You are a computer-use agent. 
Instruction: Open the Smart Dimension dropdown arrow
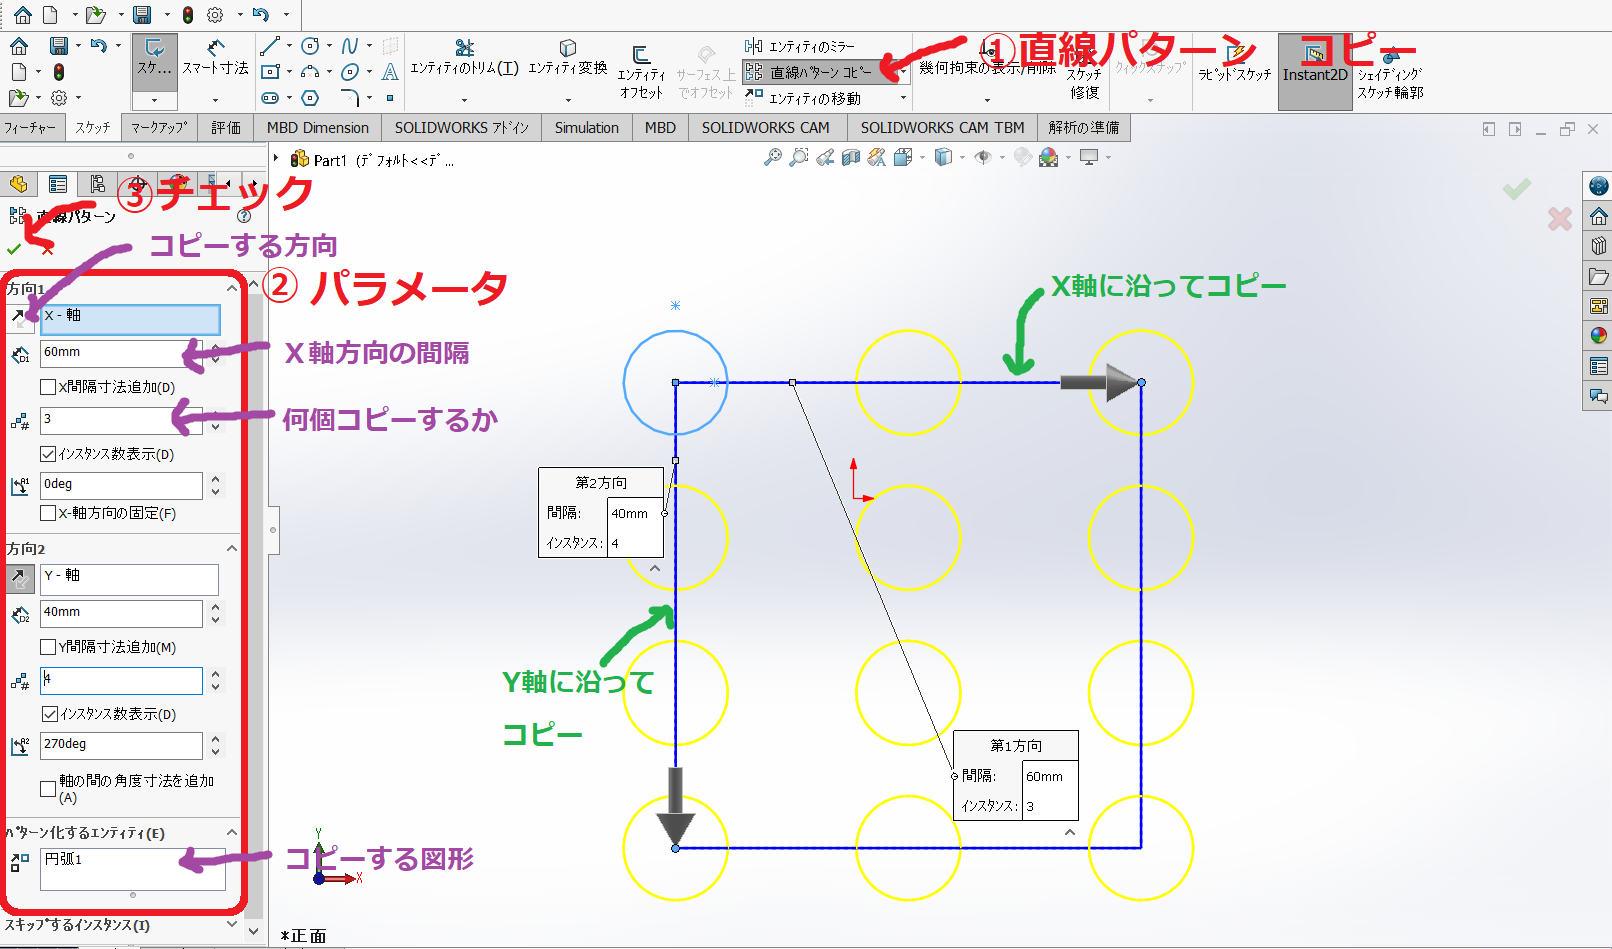pyautogui.click(x=215, y=100)
